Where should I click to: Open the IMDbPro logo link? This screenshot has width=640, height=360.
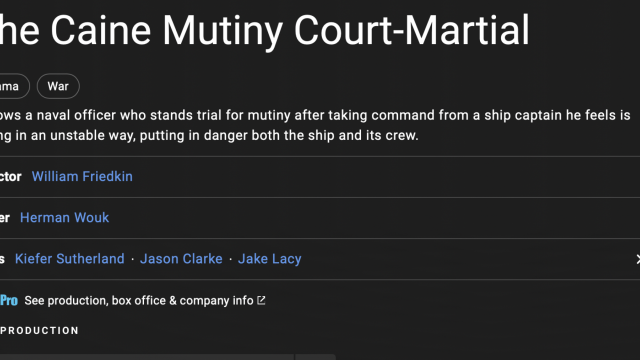(x=9, y=300)
